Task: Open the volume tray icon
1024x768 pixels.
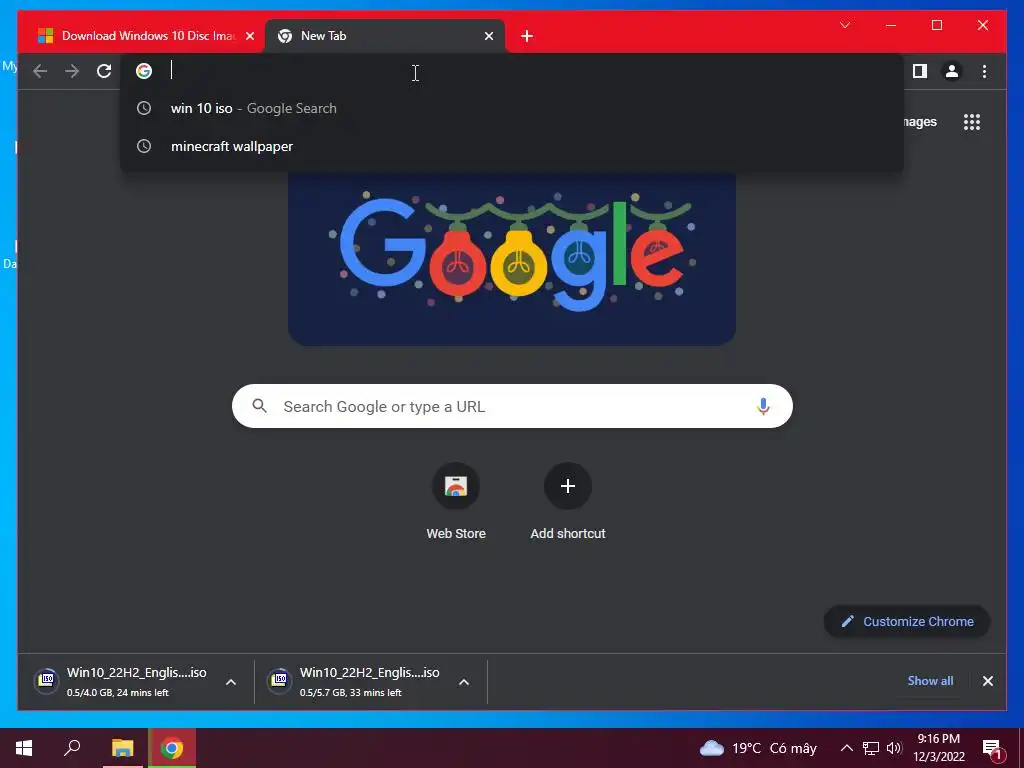Action: (894, 748)
